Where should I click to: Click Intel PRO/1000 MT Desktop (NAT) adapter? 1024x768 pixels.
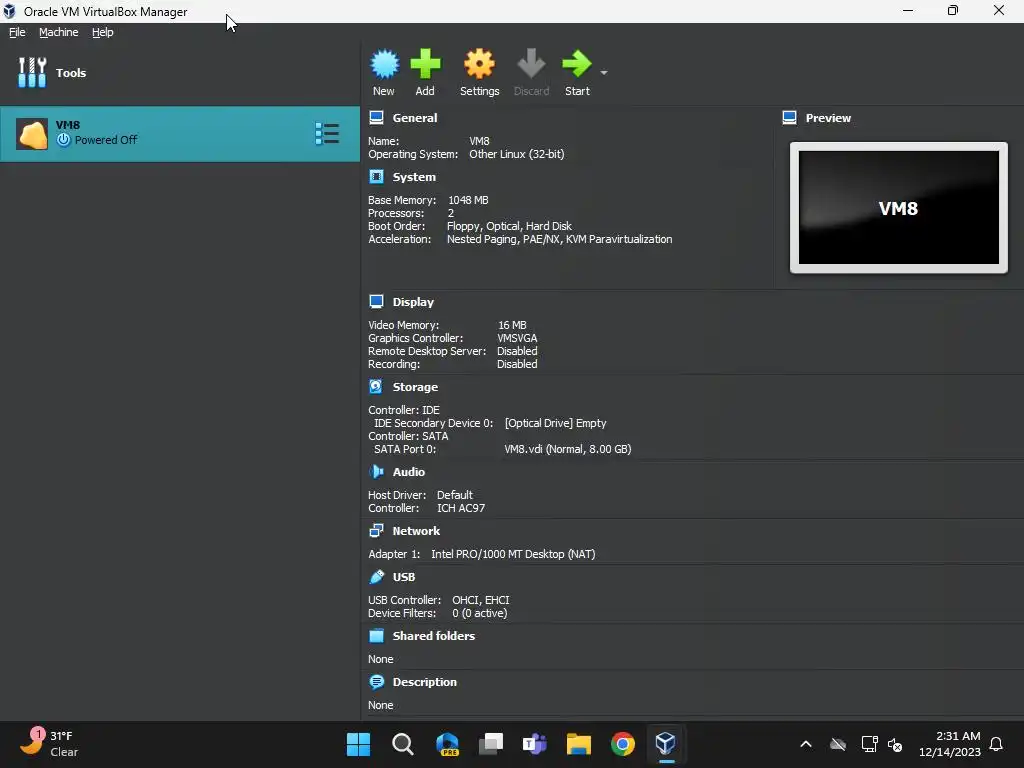(x=513, y=554)
